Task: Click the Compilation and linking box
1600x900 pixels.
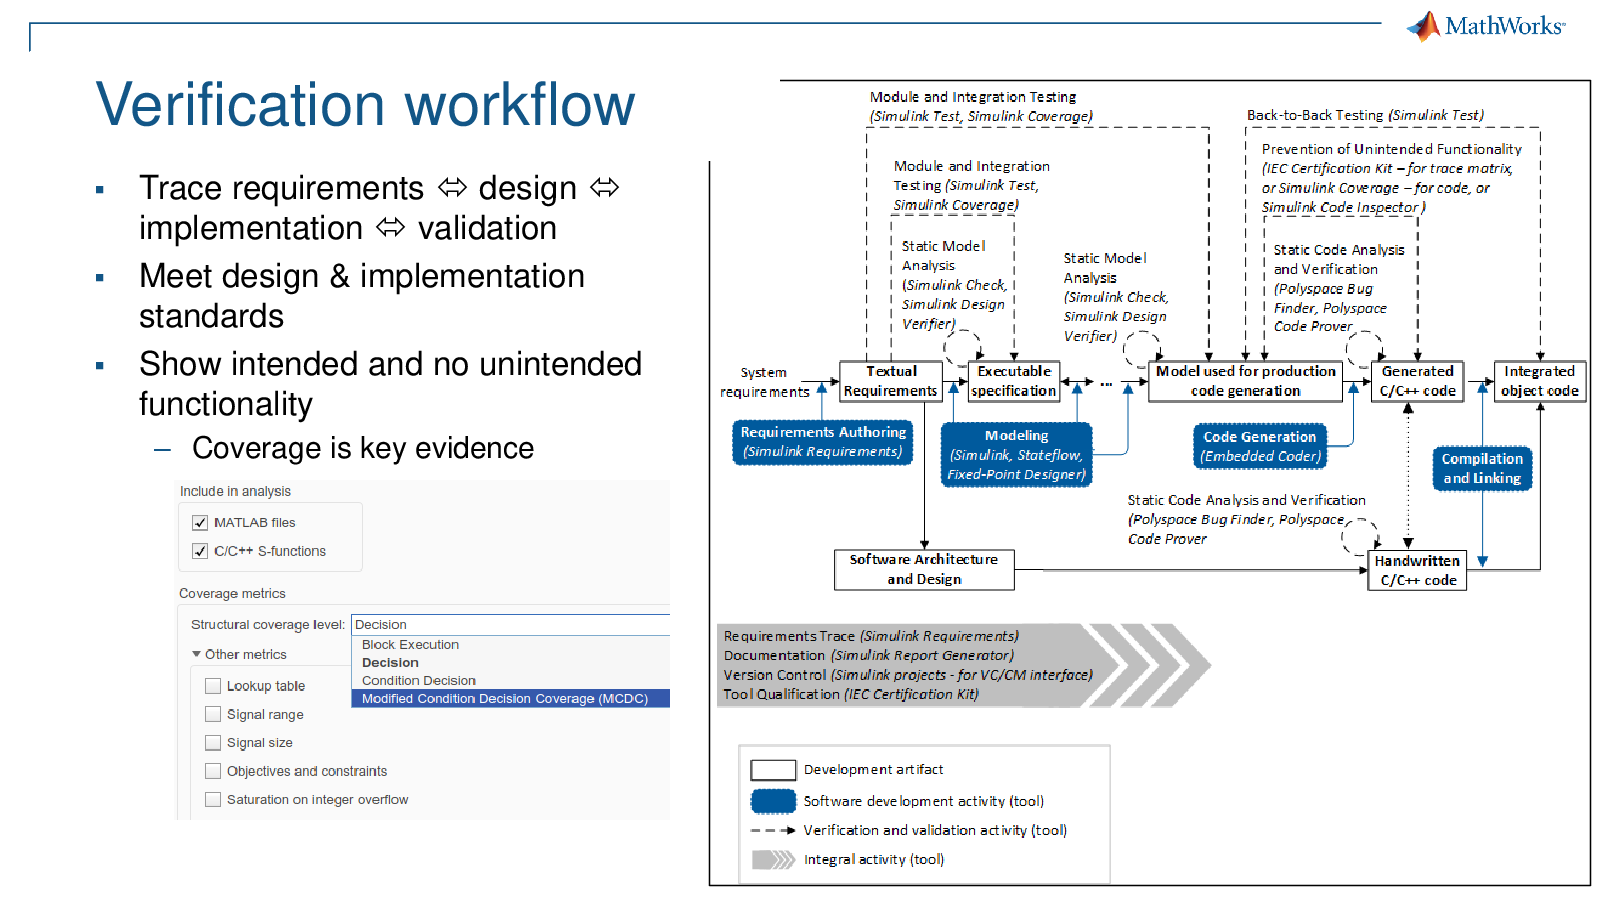Action: pyautogui.click(x=1482, y=468)
